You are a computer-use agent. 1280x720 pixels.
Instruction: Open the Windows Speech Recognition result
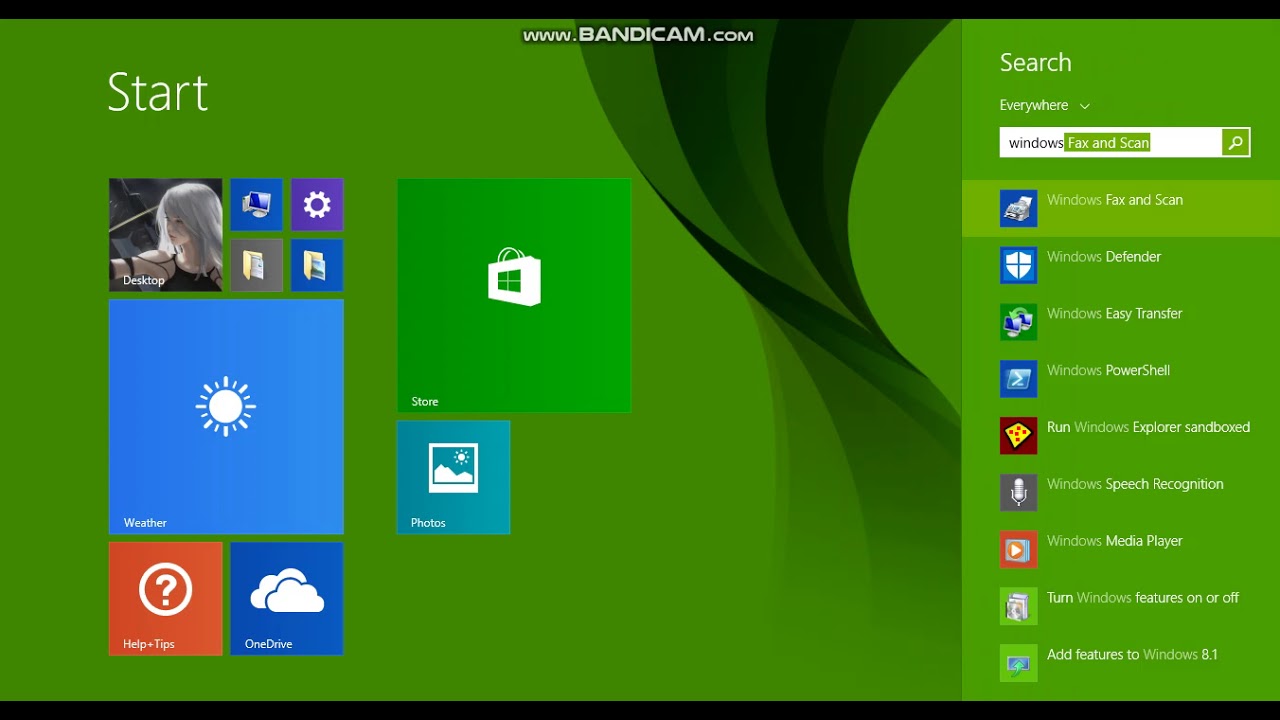click(1121, 493)
